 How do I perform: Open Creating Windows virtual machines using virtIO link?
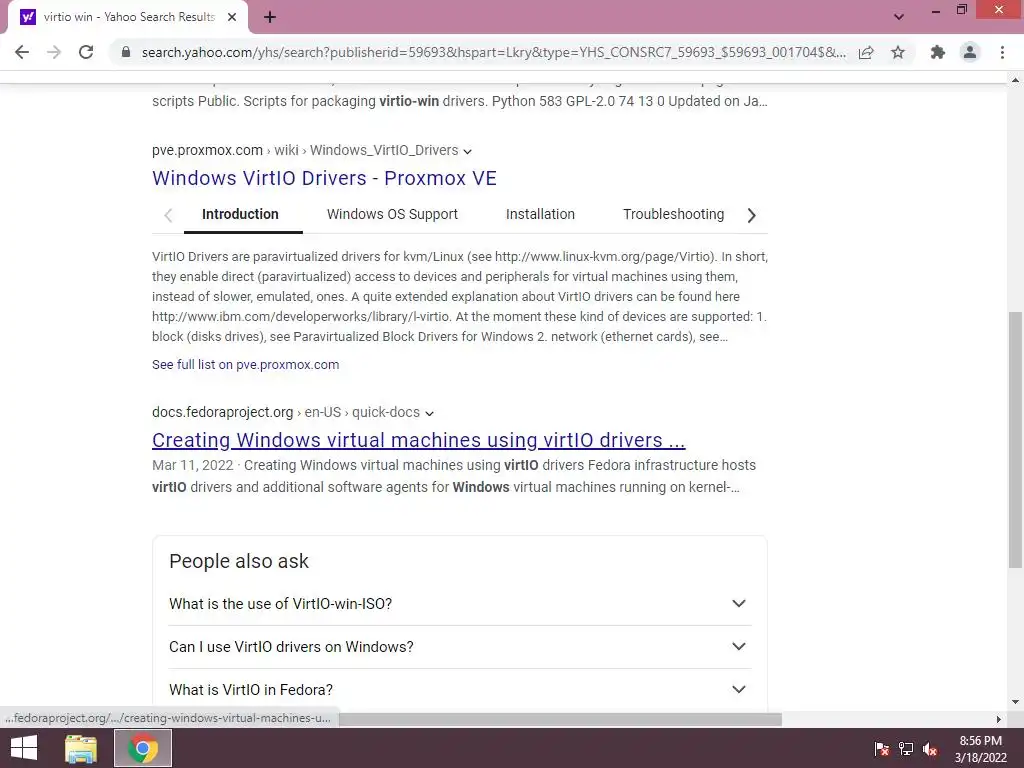click(419, 440)
